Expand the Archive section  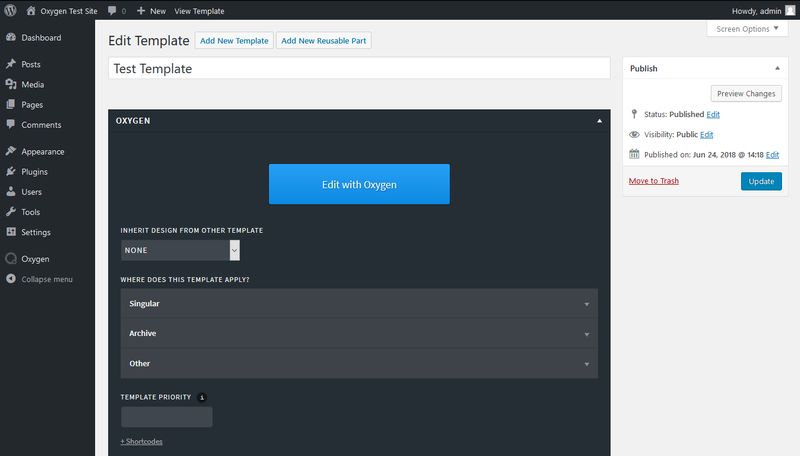pos(359,333)
